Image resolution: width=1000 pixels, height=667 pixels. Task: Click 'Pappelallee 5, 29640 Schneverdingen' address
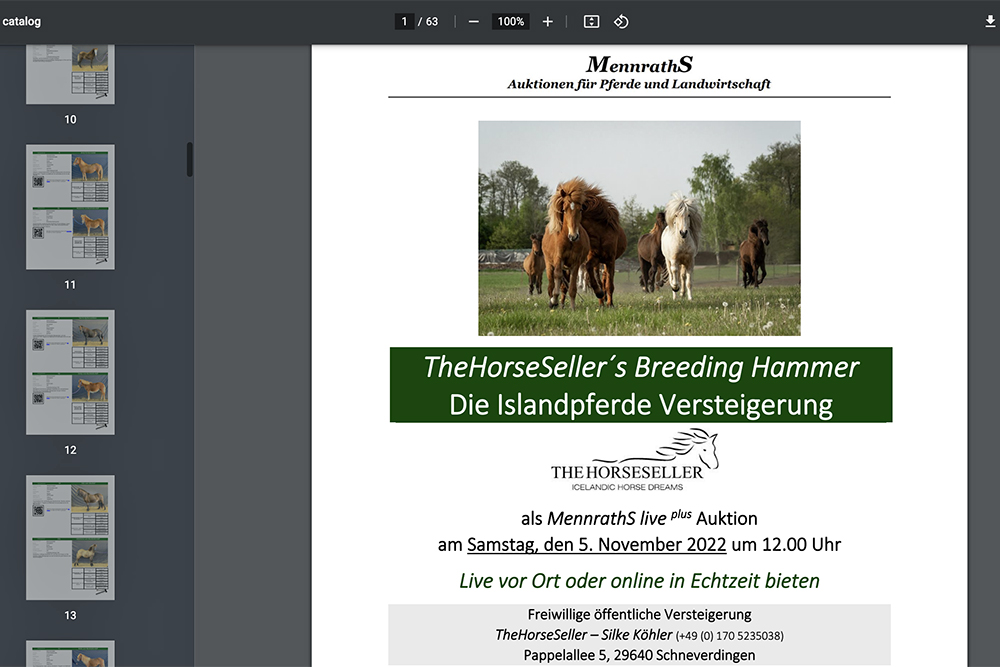pyautogui.click(x=639, y=656)
